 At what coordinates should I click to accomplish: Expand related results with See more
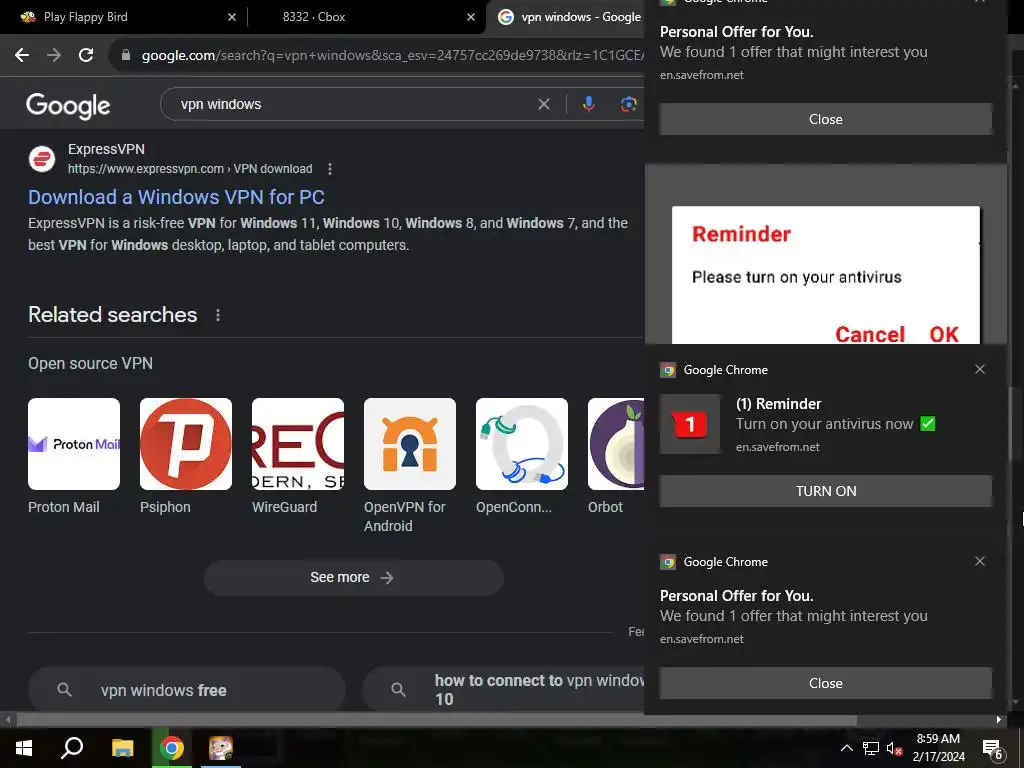click(354, 577)
